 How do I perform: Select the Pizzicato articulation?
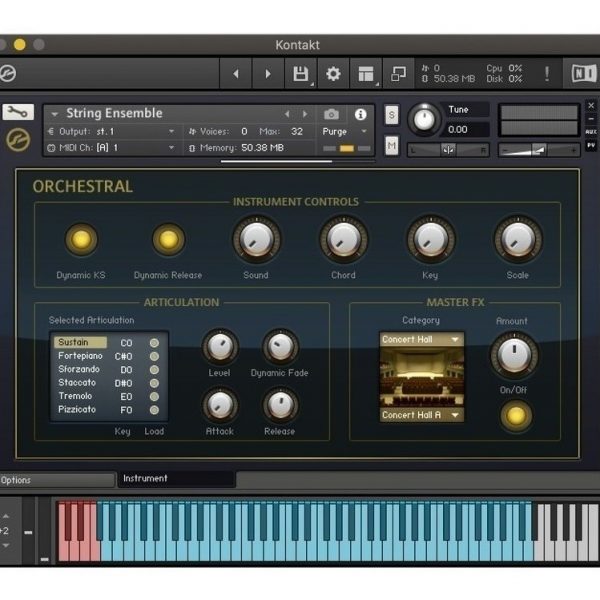pyautogui.click(x=77, y=409)
